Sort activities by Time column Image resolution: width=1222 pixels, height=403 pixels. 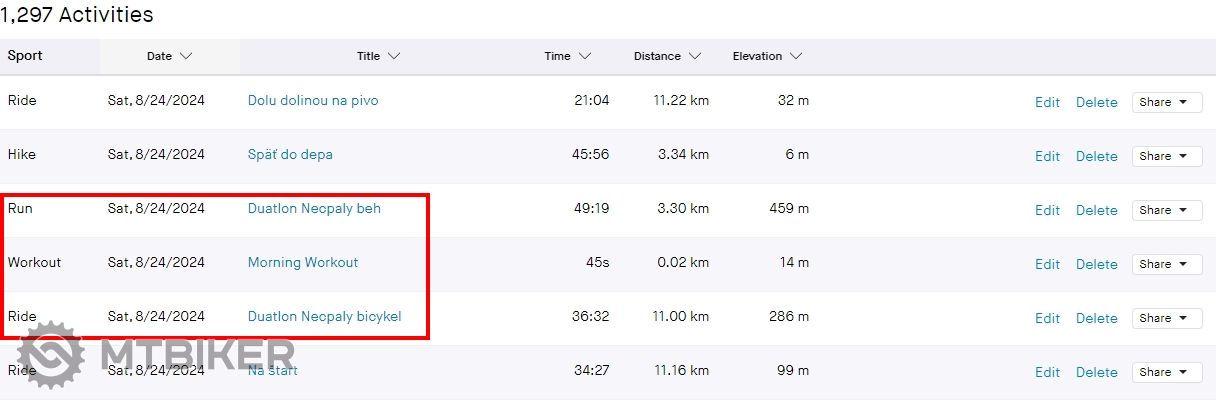pos(567,57)
